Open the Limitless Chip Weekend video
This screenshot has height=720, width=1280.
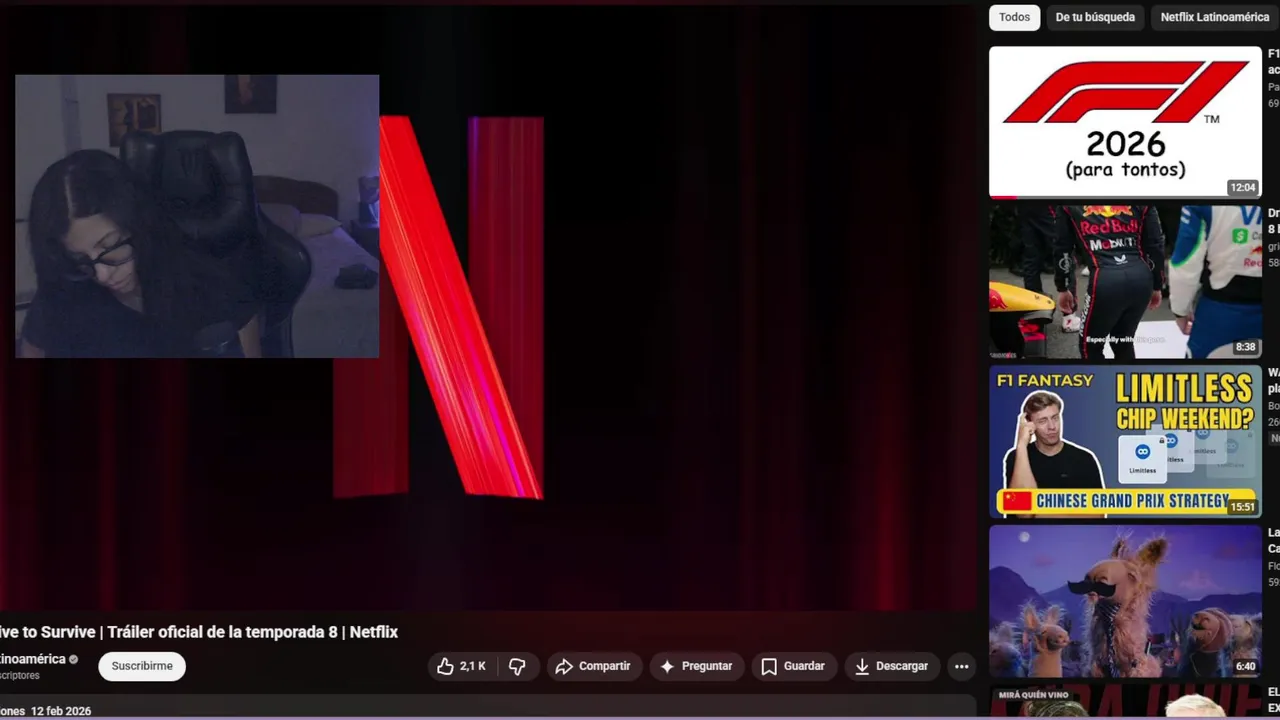1125,442
